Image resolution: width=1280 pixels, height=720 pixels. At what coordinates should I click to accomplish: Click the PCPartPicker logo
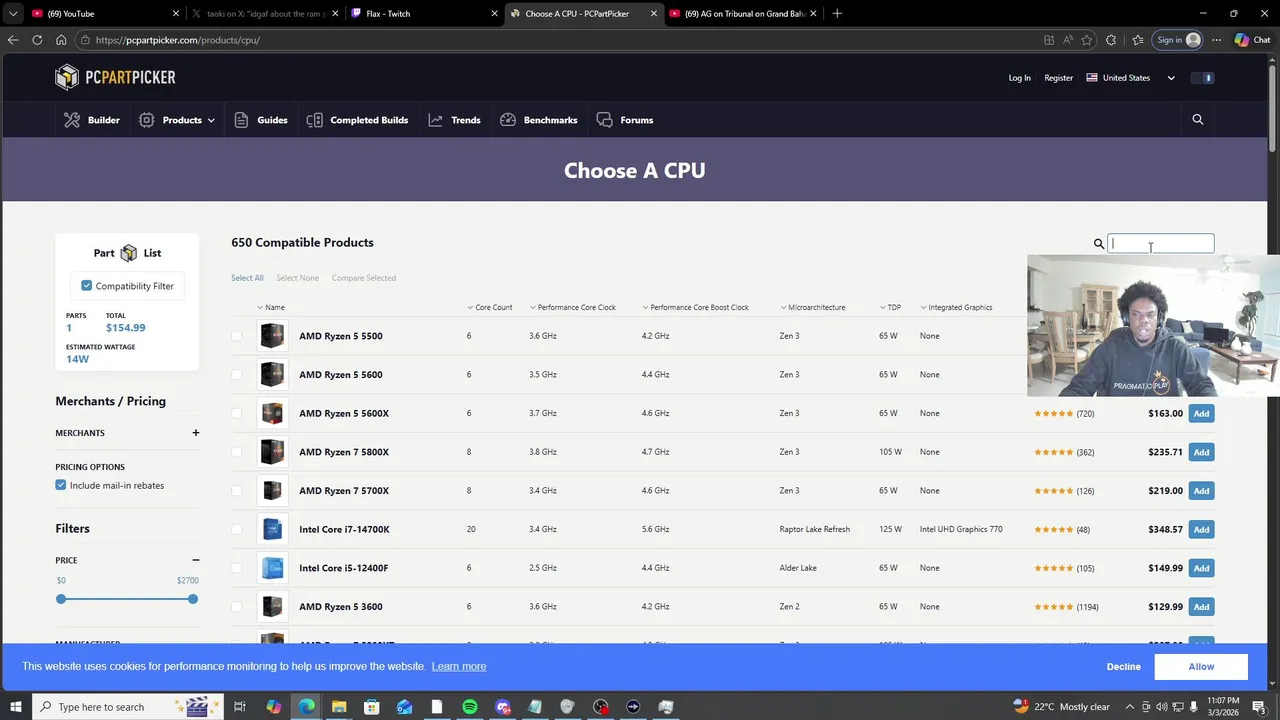coord(115,77)
